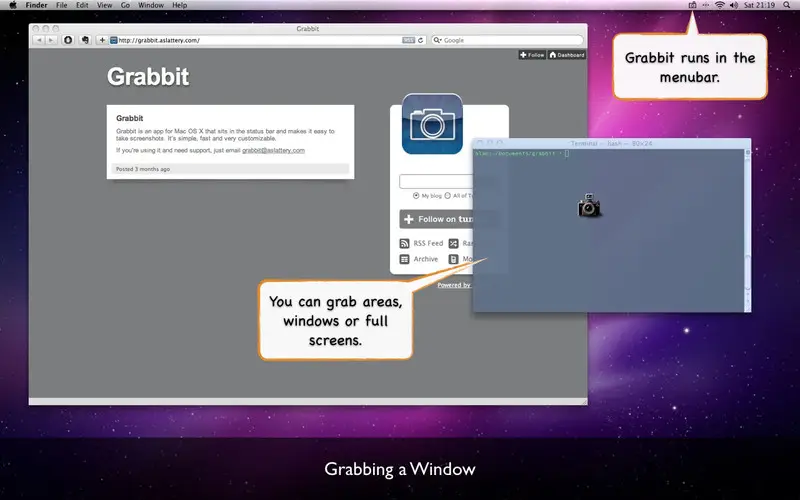
Task: Select the 'All of Tumblr' radio option
Action: point(447,195)
